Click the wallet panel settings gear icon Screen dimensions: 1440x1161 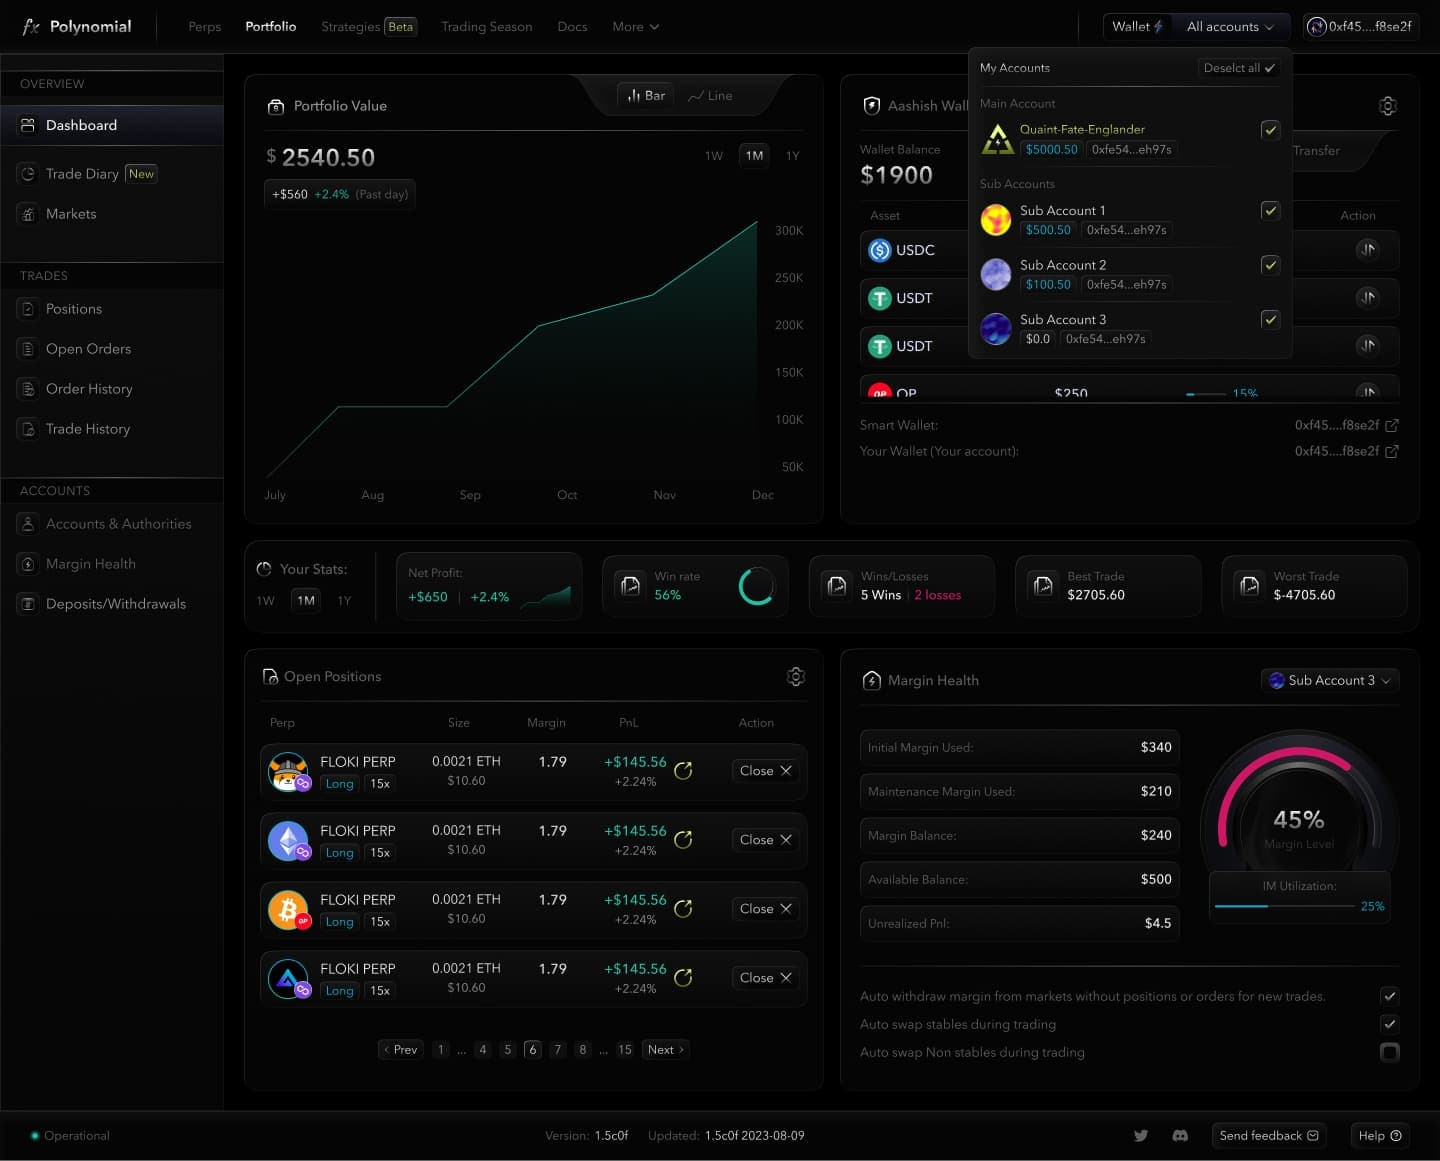tap(1388, 106)
